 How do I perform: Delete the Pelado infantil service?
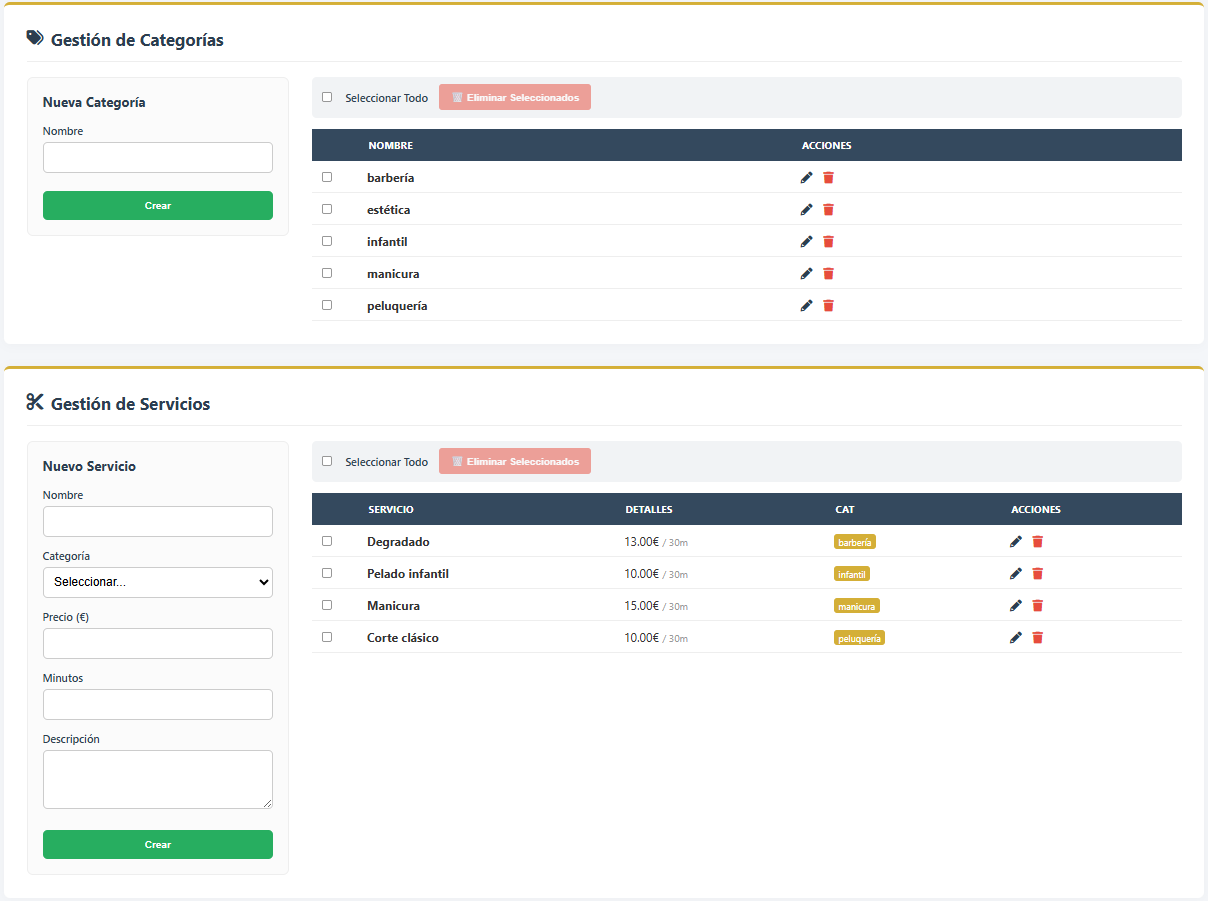click(1037, 574)
